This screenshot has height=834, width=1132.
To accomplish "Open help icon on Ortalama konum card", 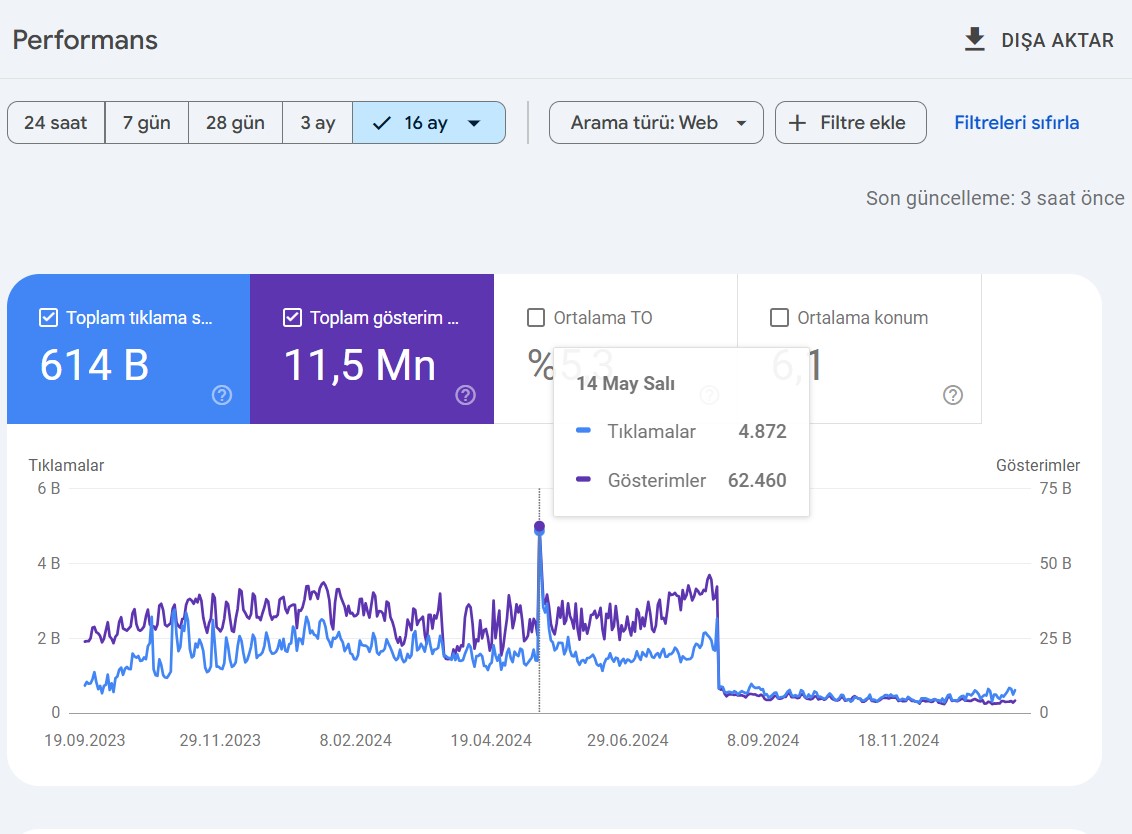I will (x=953, y=395).
